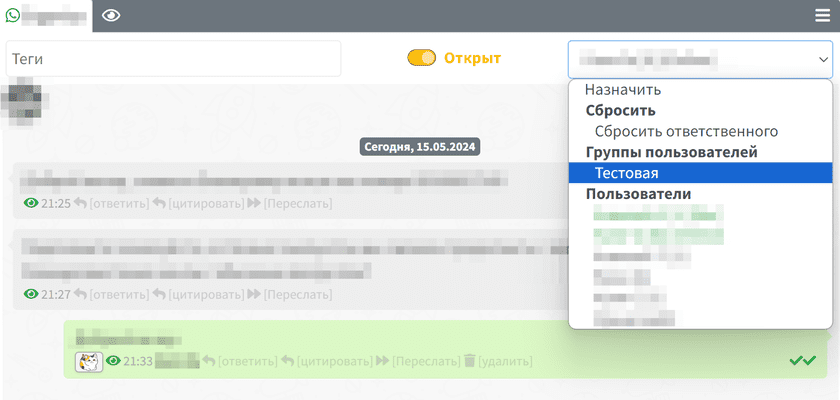This screenshot has height=400, width=840.
Task: Reply to the 21:27 message via [ответить]
Action: (x=119, y=295)
